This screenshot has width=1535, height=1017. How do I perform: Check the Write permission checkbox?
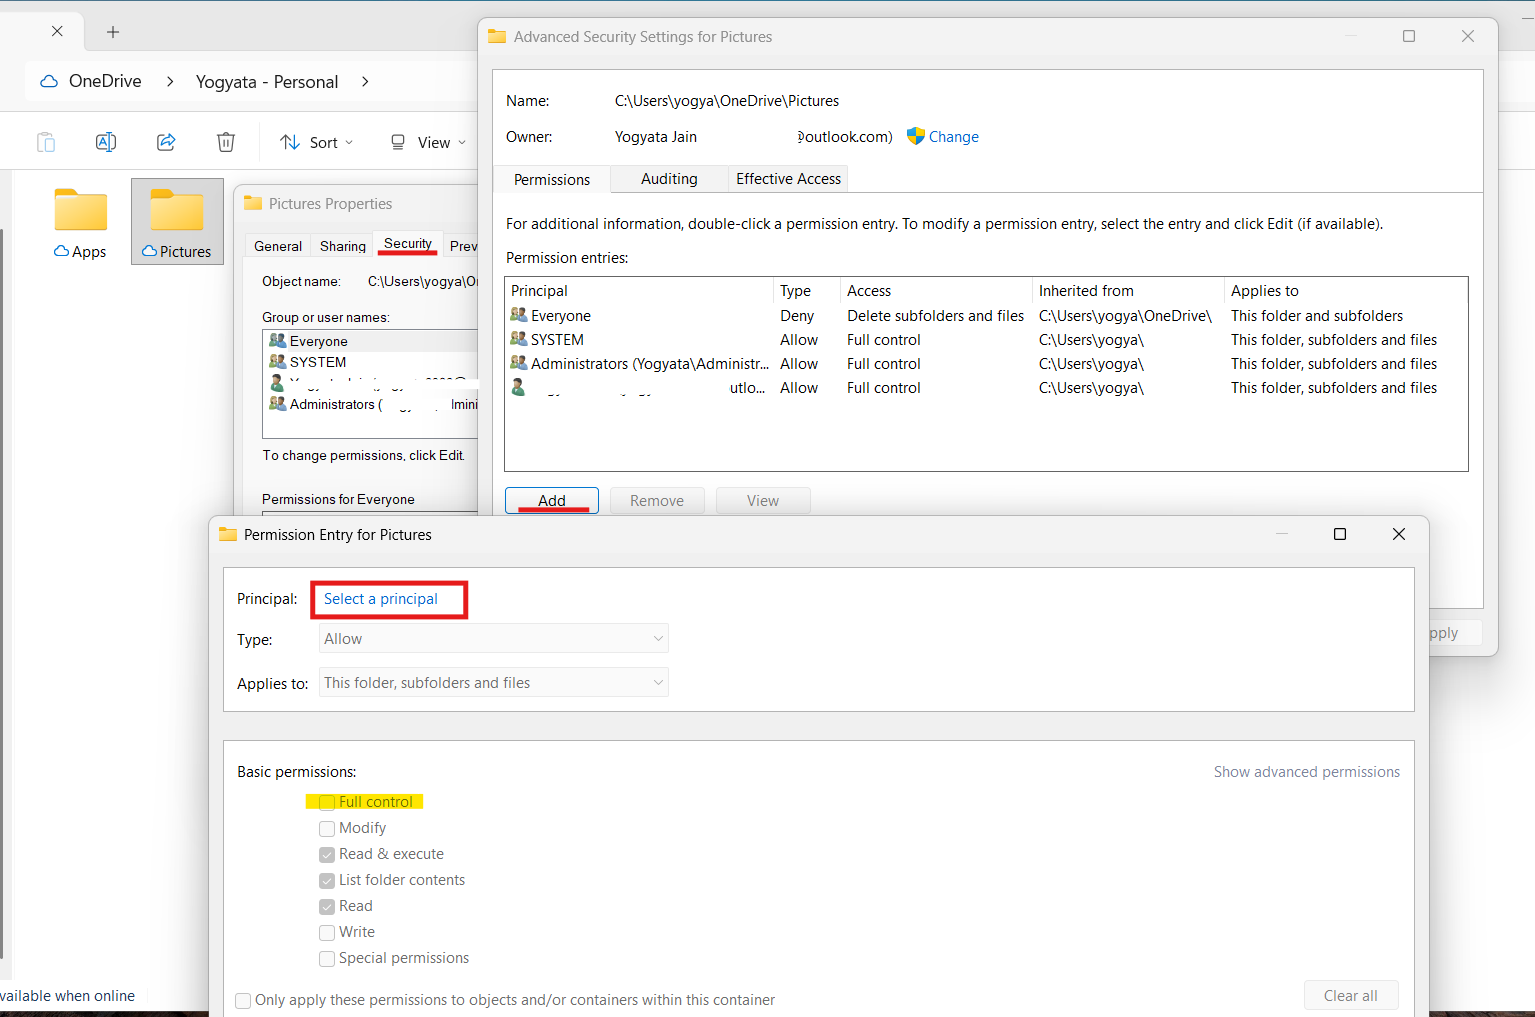[x=326, y=932]
